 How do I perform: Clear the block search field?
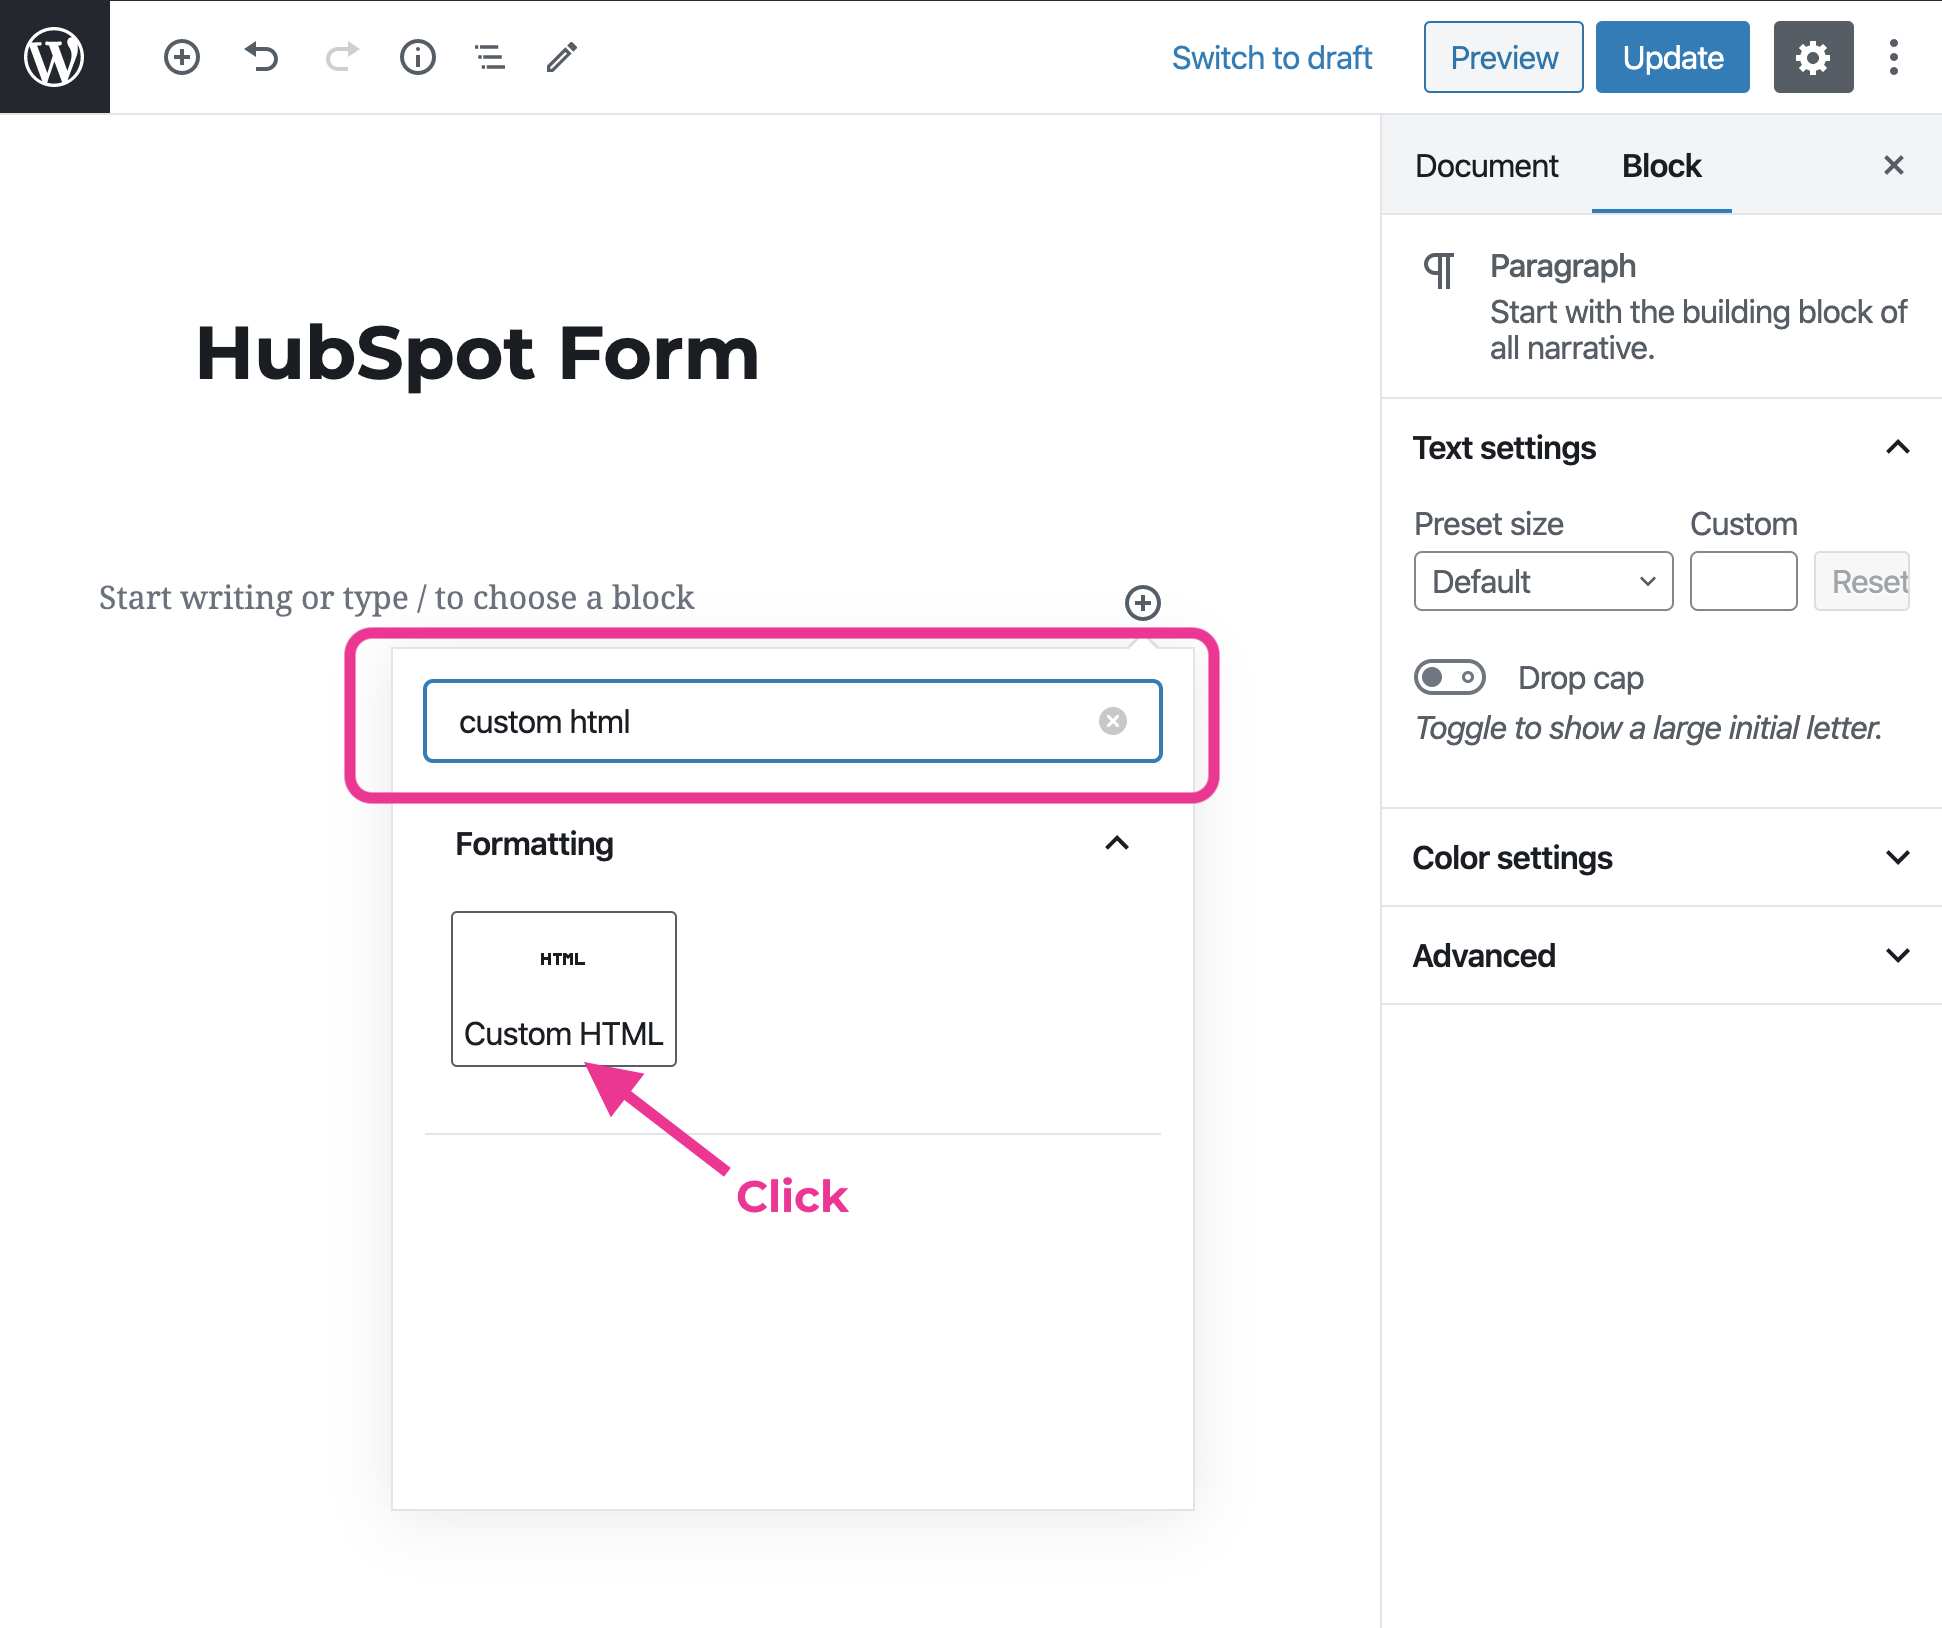coord(1113,721)
